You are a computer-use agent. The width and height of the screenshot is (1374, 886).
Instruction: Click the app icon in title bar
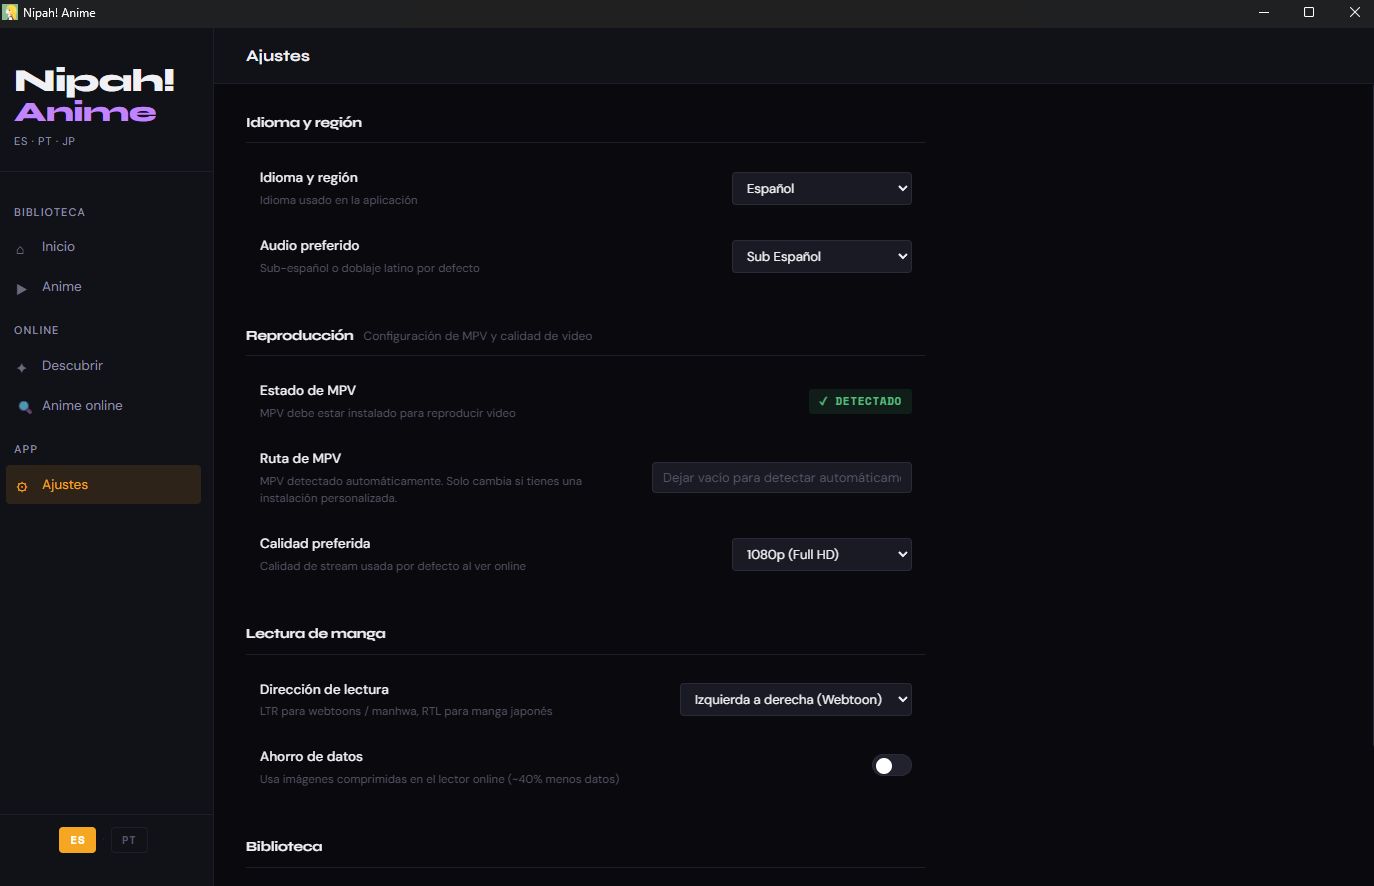(x=10, y=13)
